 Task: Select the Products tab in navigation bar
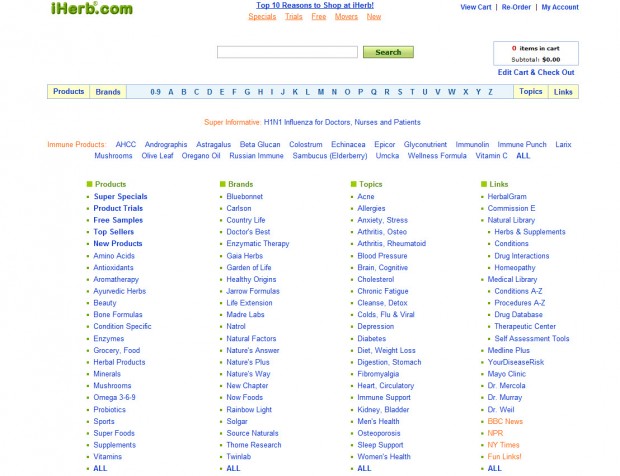(69, 91)
